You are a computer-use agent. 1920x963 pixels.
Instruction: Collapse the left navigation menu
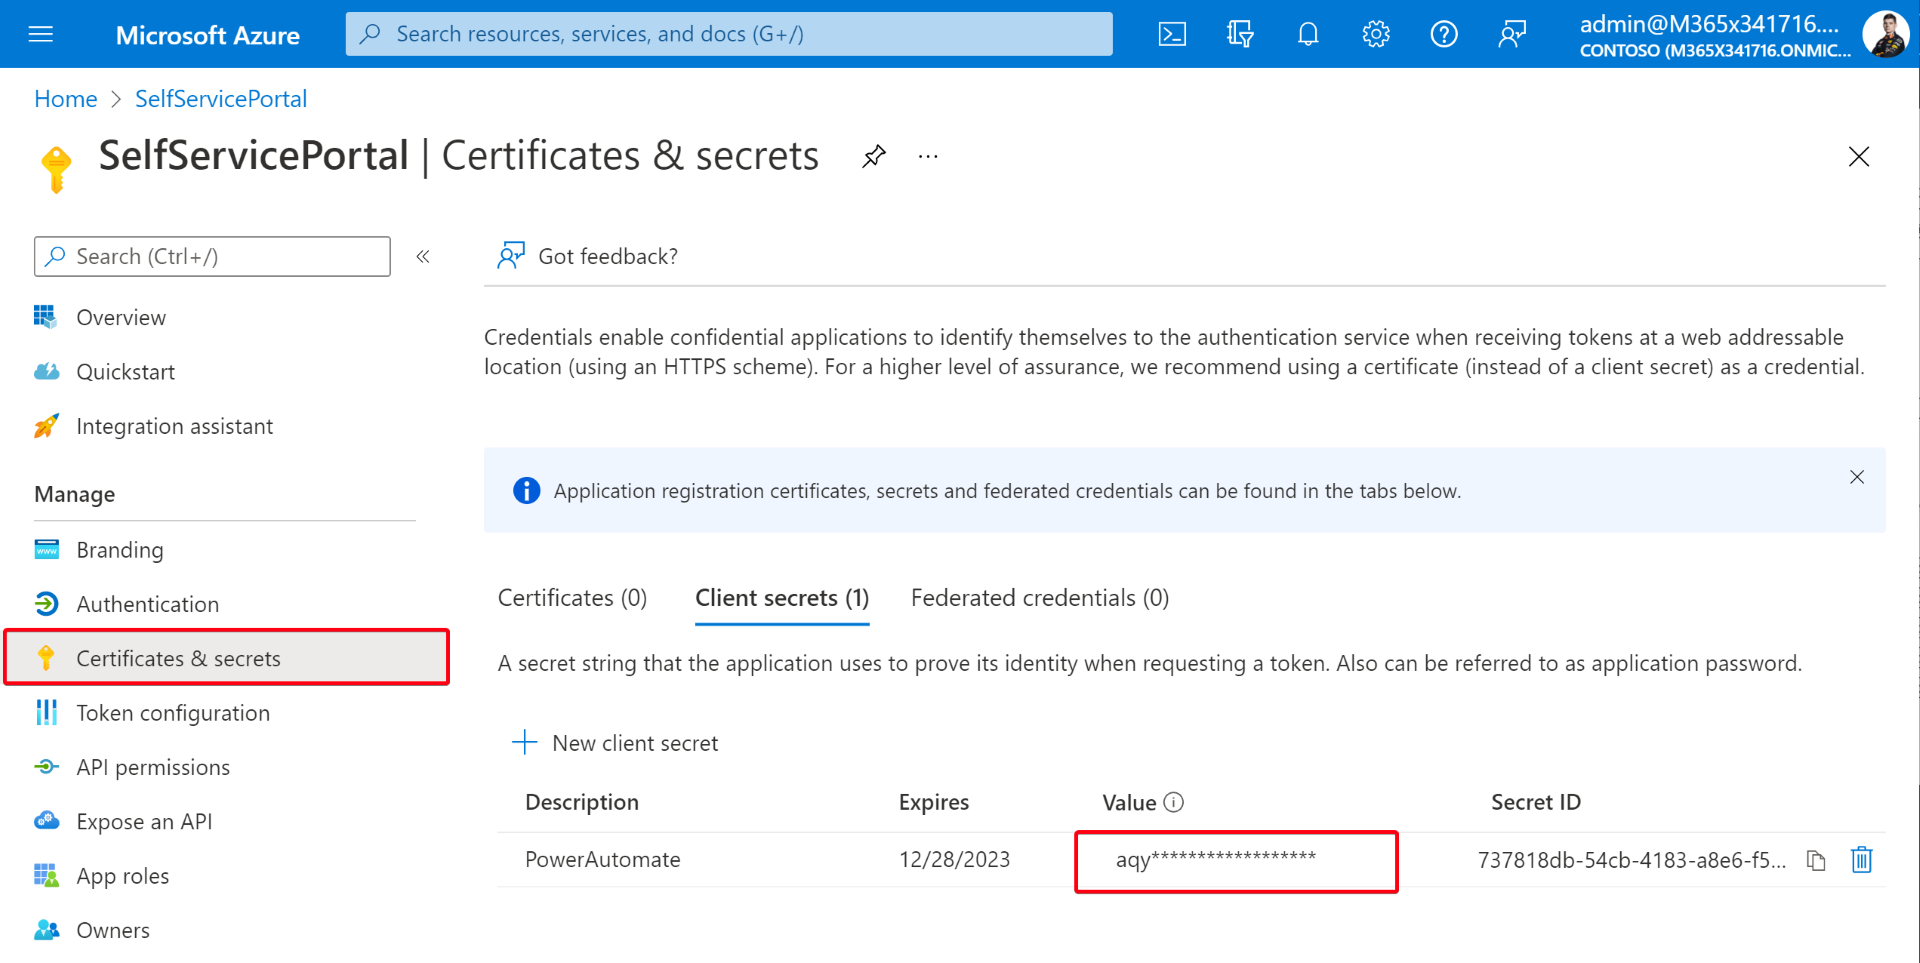(x=423, y=257)
